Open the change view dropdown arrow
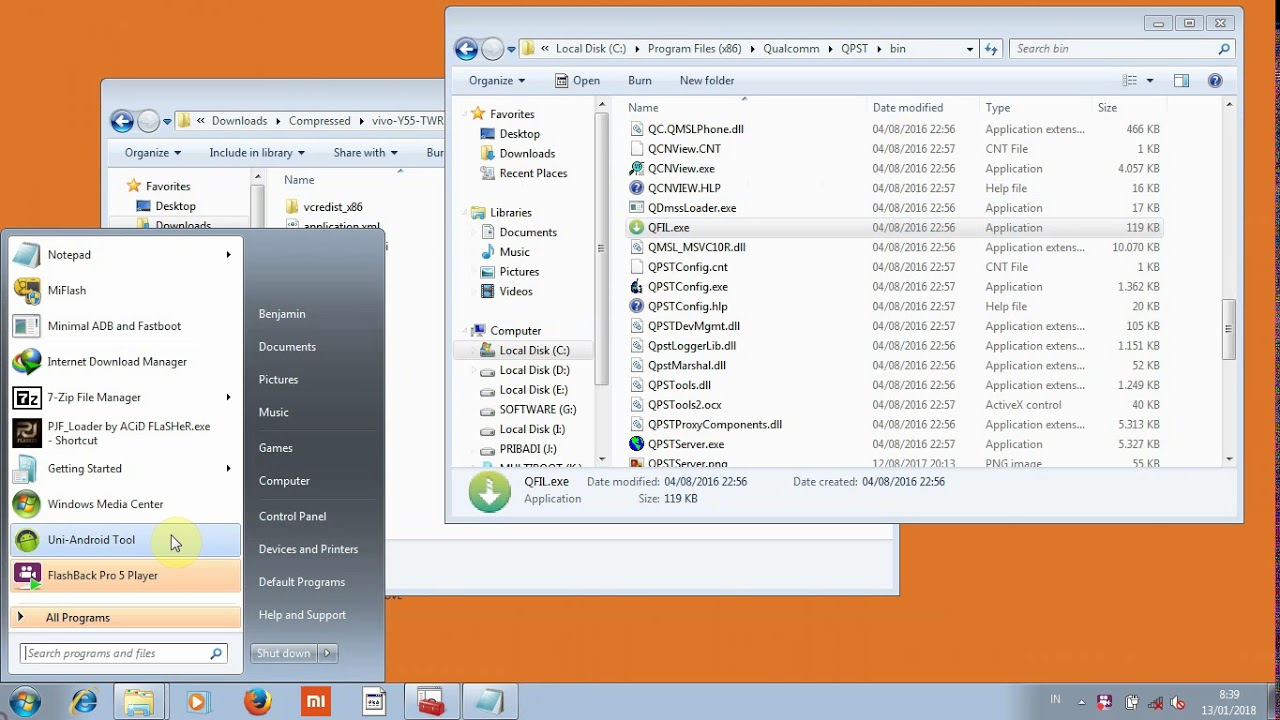 pyautogui.click(x=1150, y=81)
